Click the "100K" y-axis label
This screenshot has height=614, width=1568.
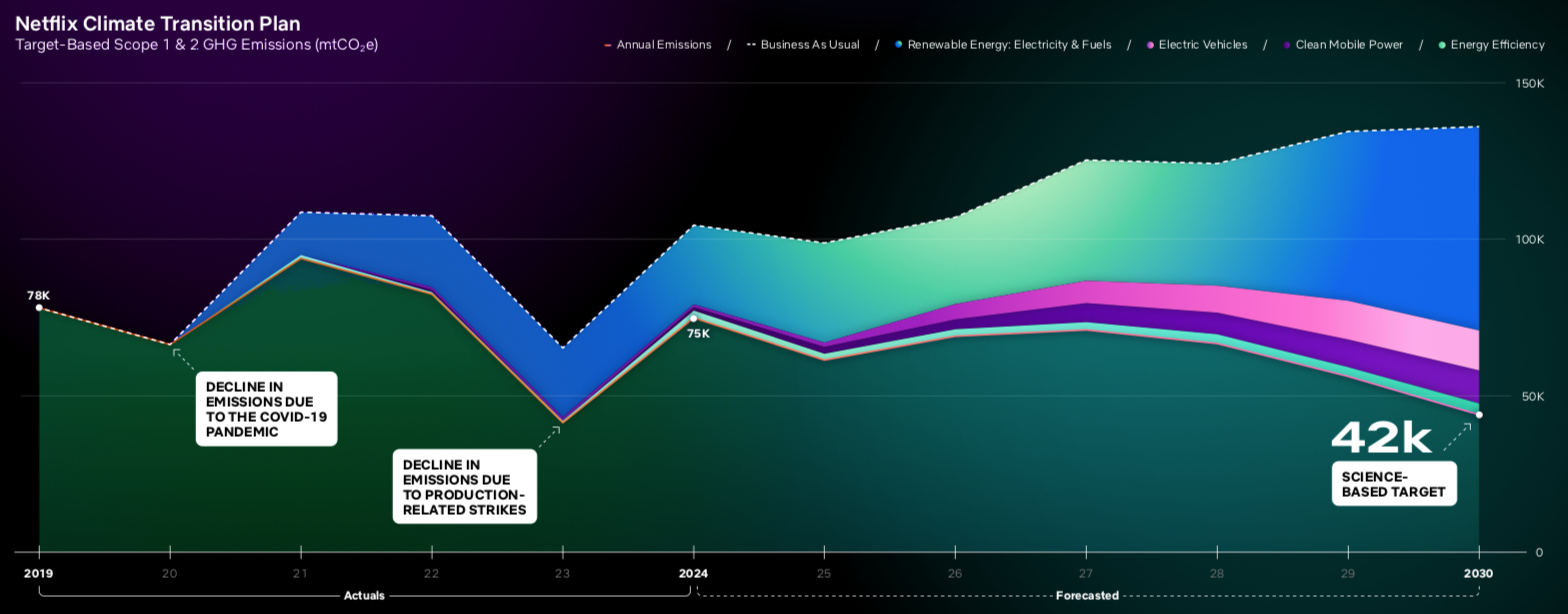[x=1530, y=240]
